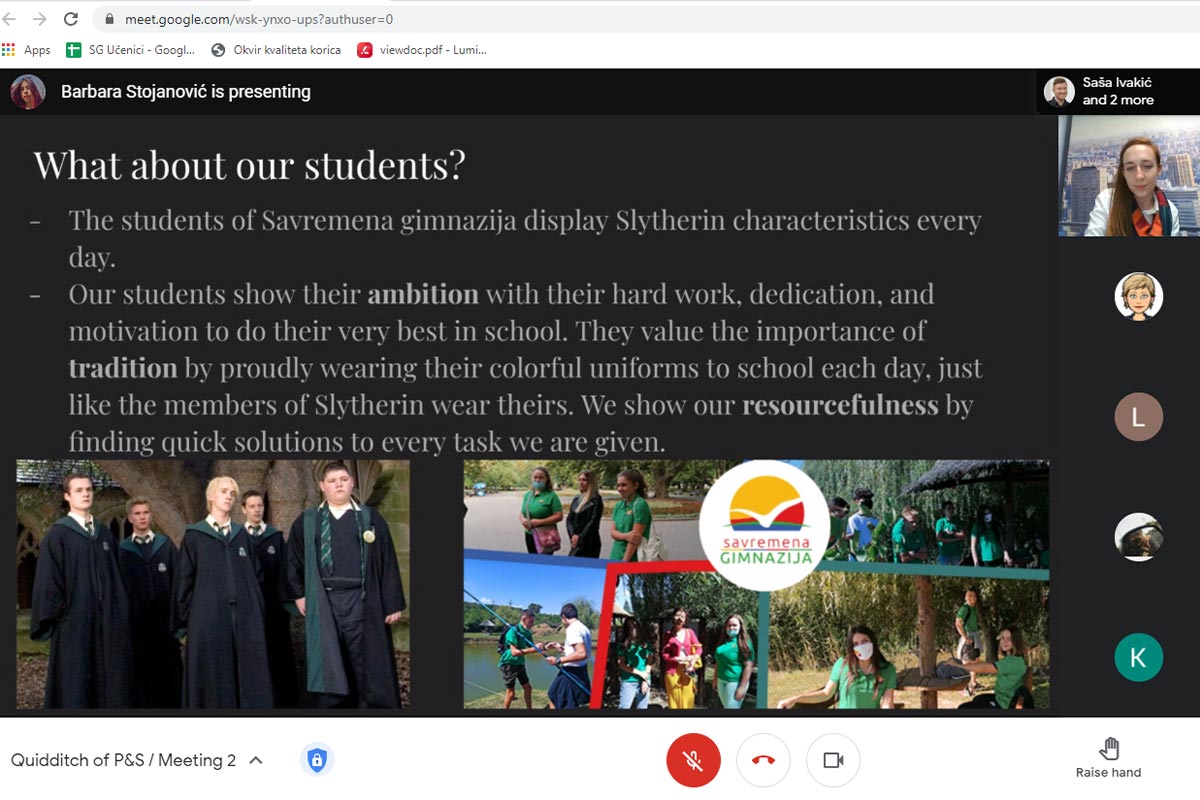
Task: Raise hand in the meeting
Action: [1108, 757]
